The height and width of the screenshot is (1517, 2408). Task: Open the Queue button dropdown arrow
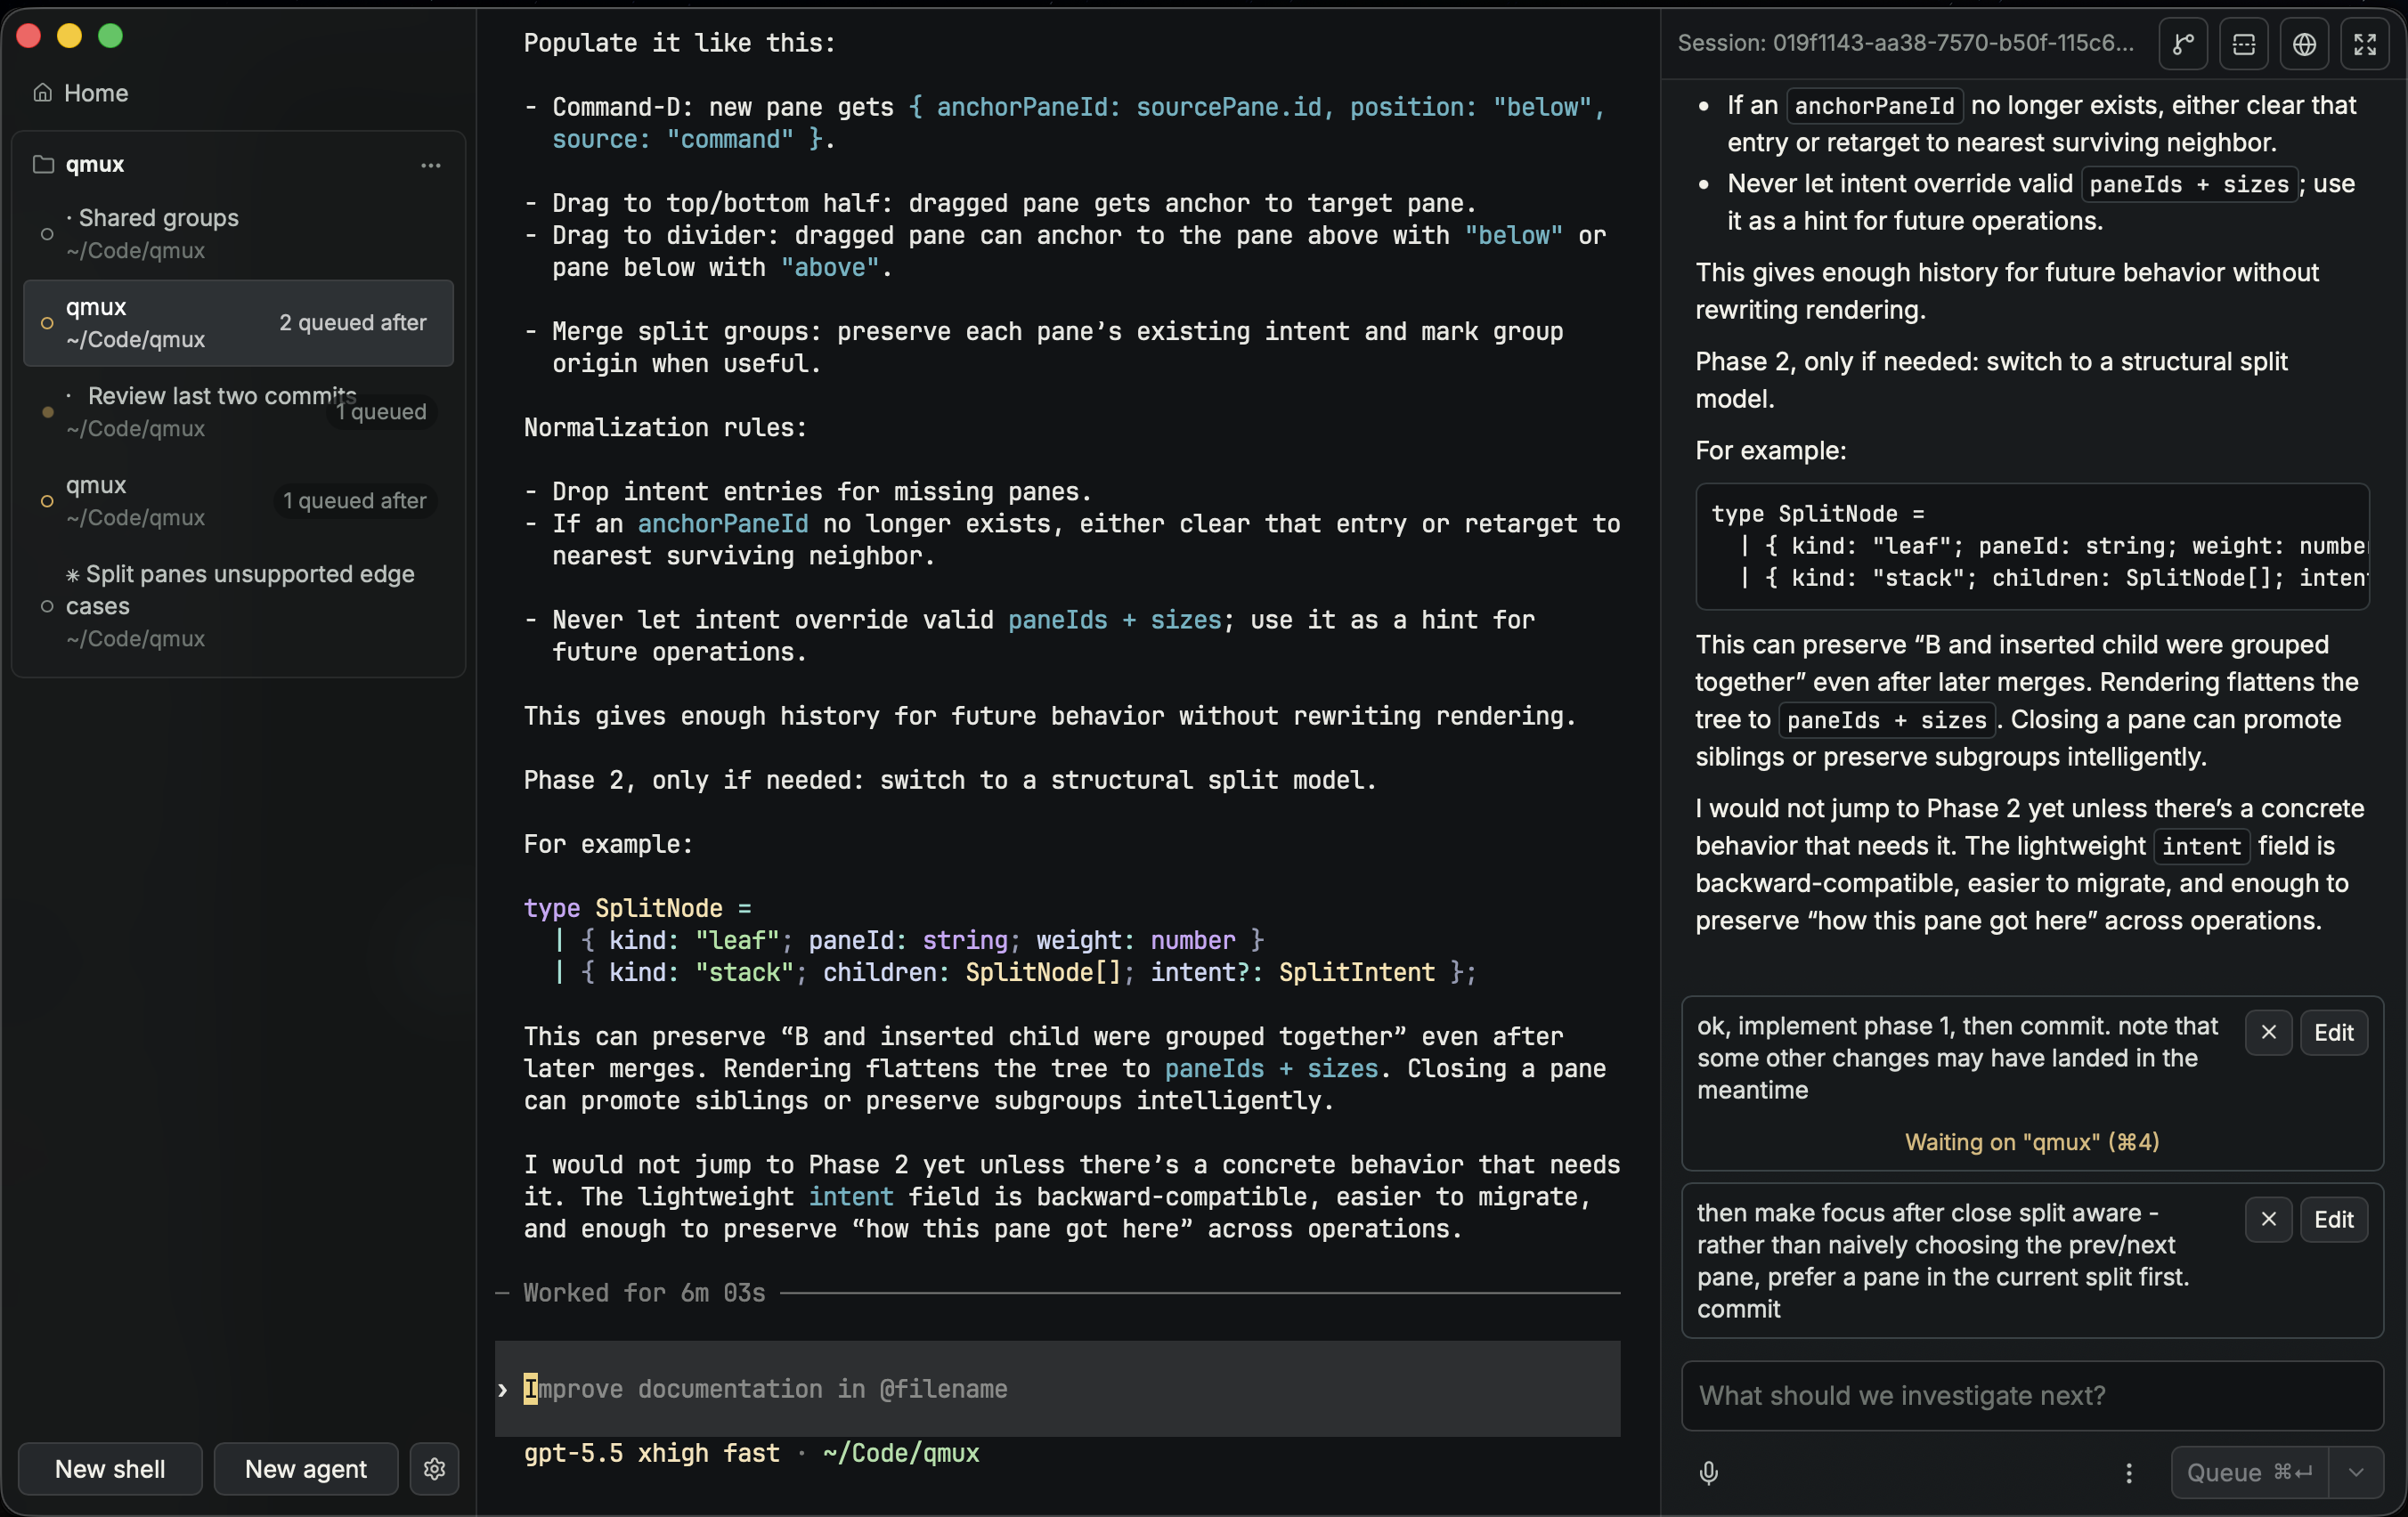coord(2356,1473)
